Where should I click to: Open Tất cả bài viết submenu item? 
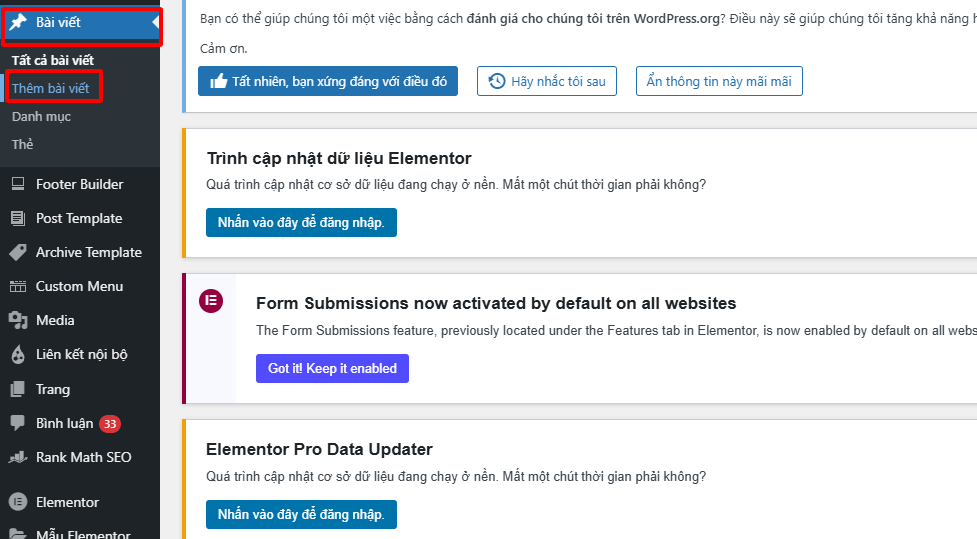point(53,60)
